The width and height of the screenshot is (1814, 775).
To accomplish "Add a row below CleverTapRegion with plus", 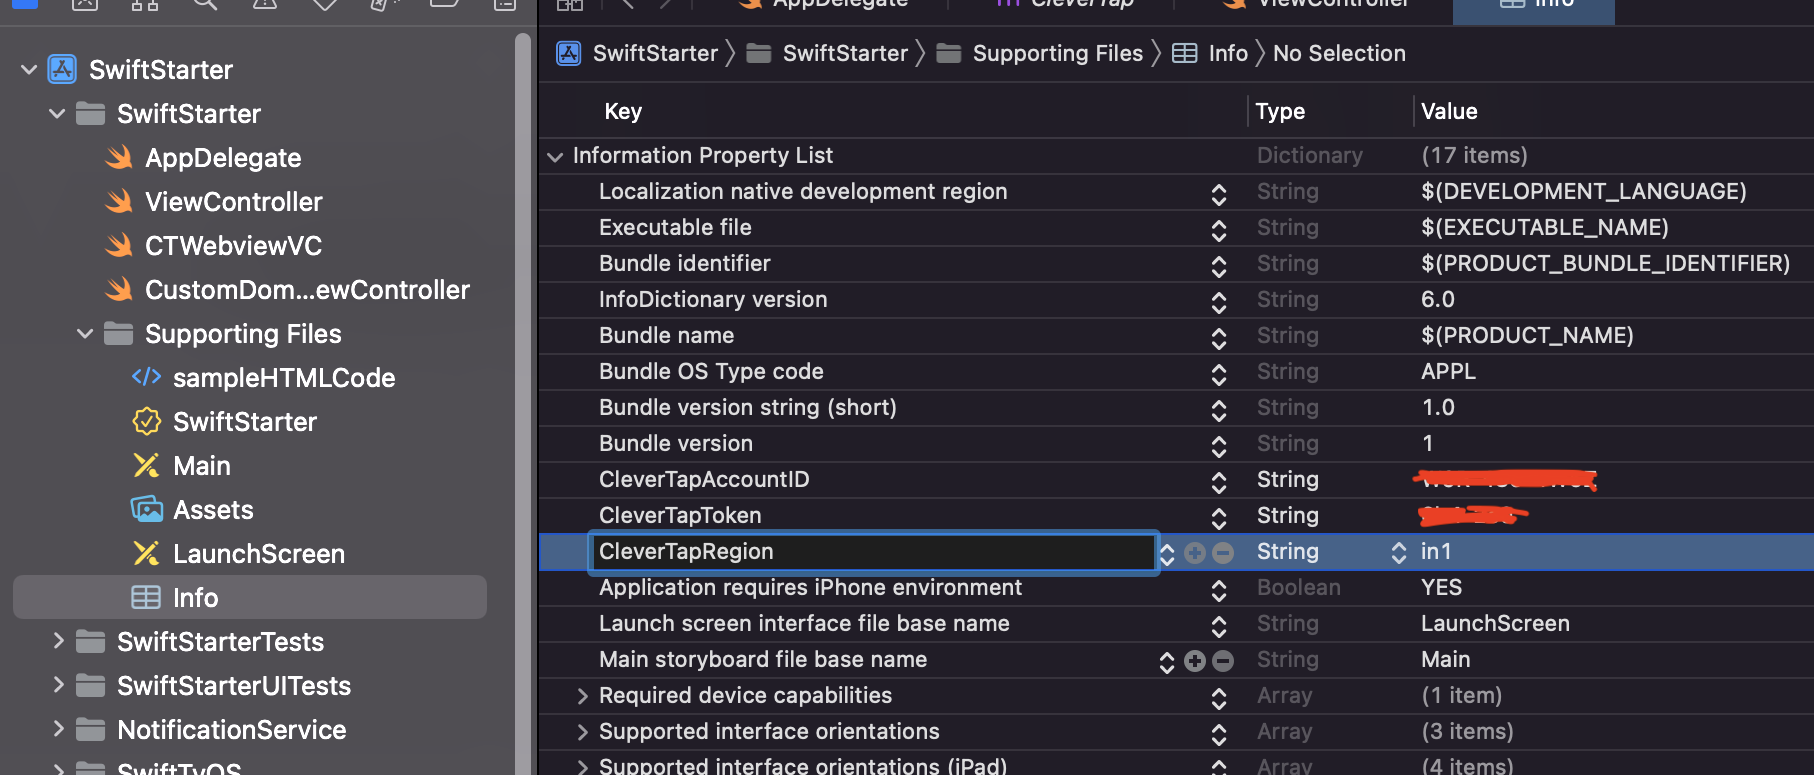I will tap(1195, 552).
